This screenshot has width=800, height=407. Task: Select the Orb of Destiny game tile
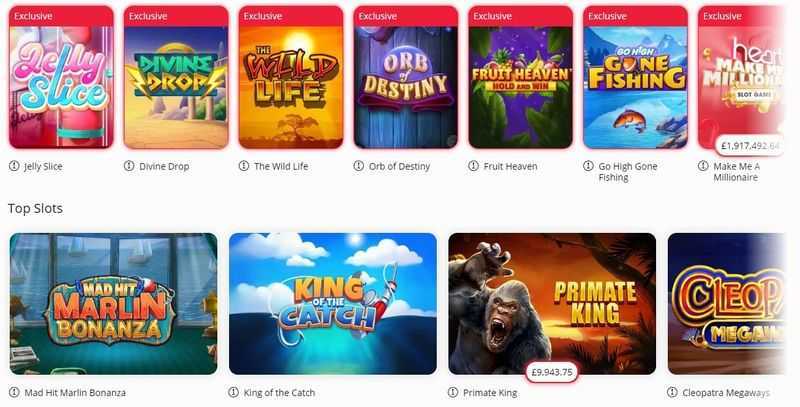click(406, 77)
